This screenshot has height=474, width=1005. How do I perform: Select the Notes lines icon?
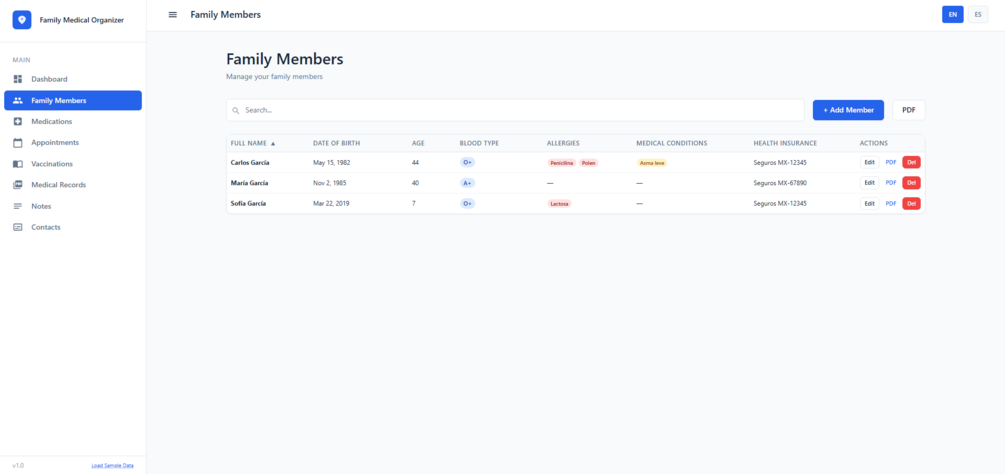pos(18,206)
